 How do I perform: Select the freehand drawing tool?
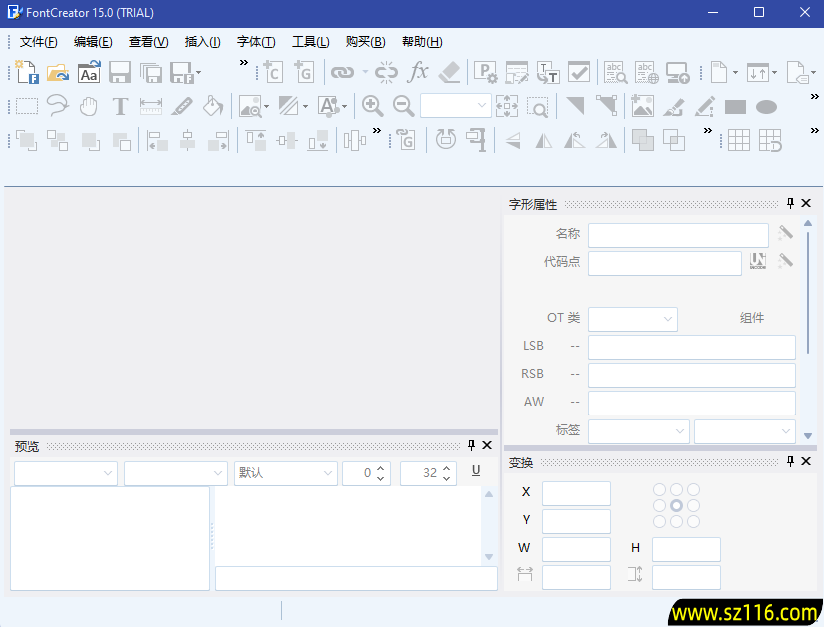pyautogui.click(x=57, y=105)
